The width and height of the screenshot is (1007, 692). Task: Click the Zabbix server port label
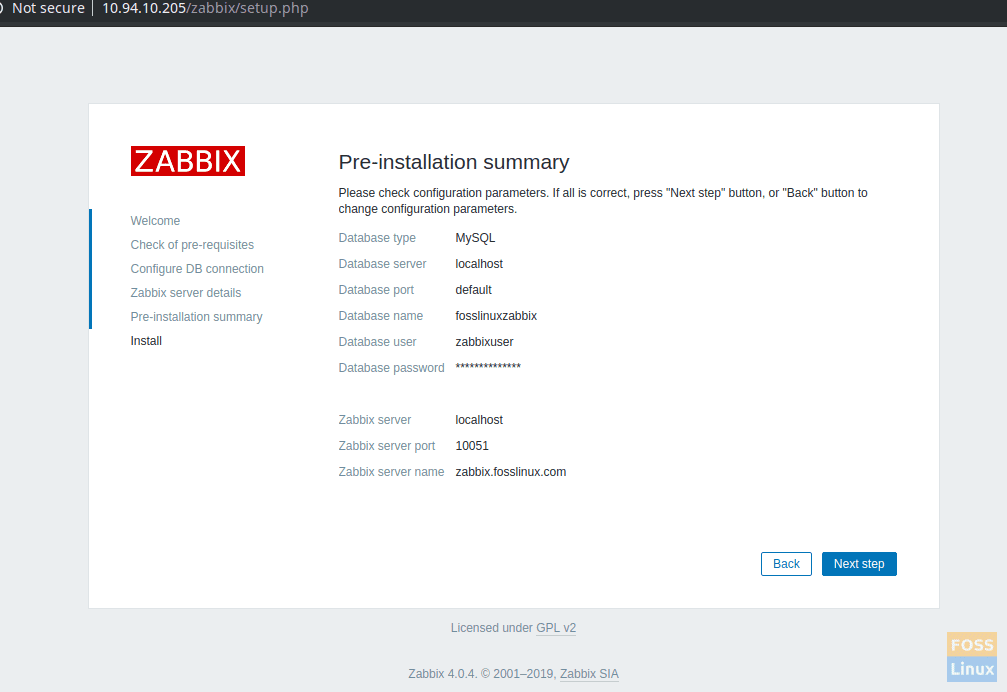click(387, 445)
